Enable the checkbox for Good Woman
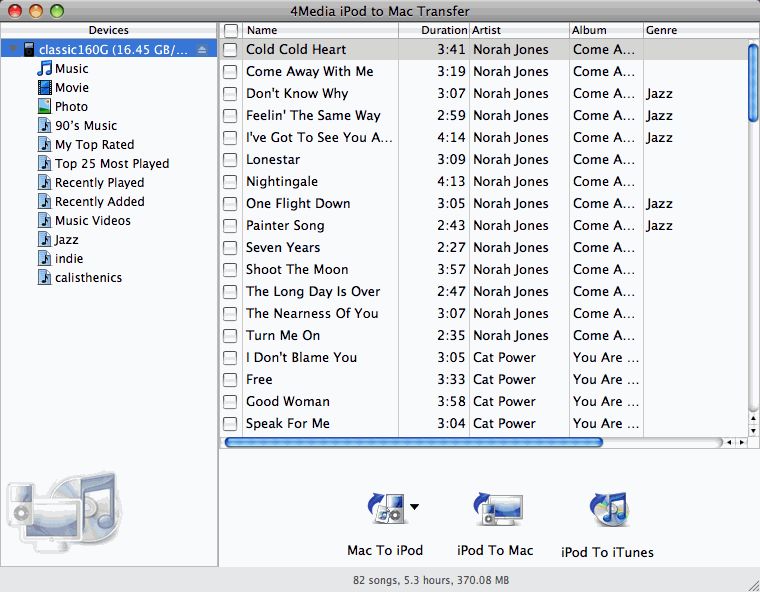Viewport: 760px width, 592px height. pyautogui.click(x=230, y=401)
